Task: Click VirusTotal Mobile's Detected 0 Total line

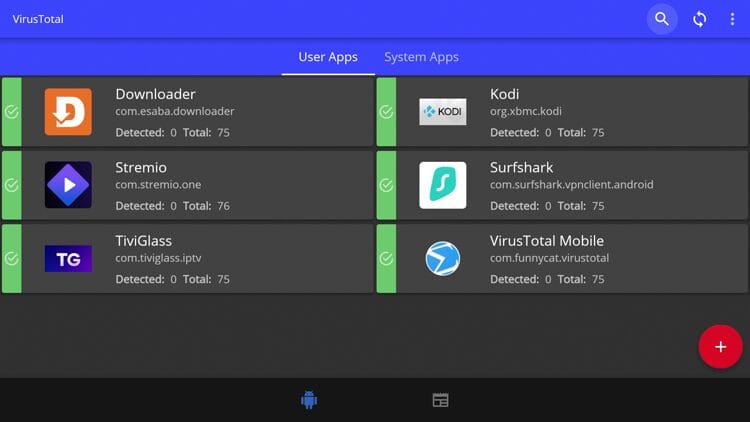Action: coord(547,279)
